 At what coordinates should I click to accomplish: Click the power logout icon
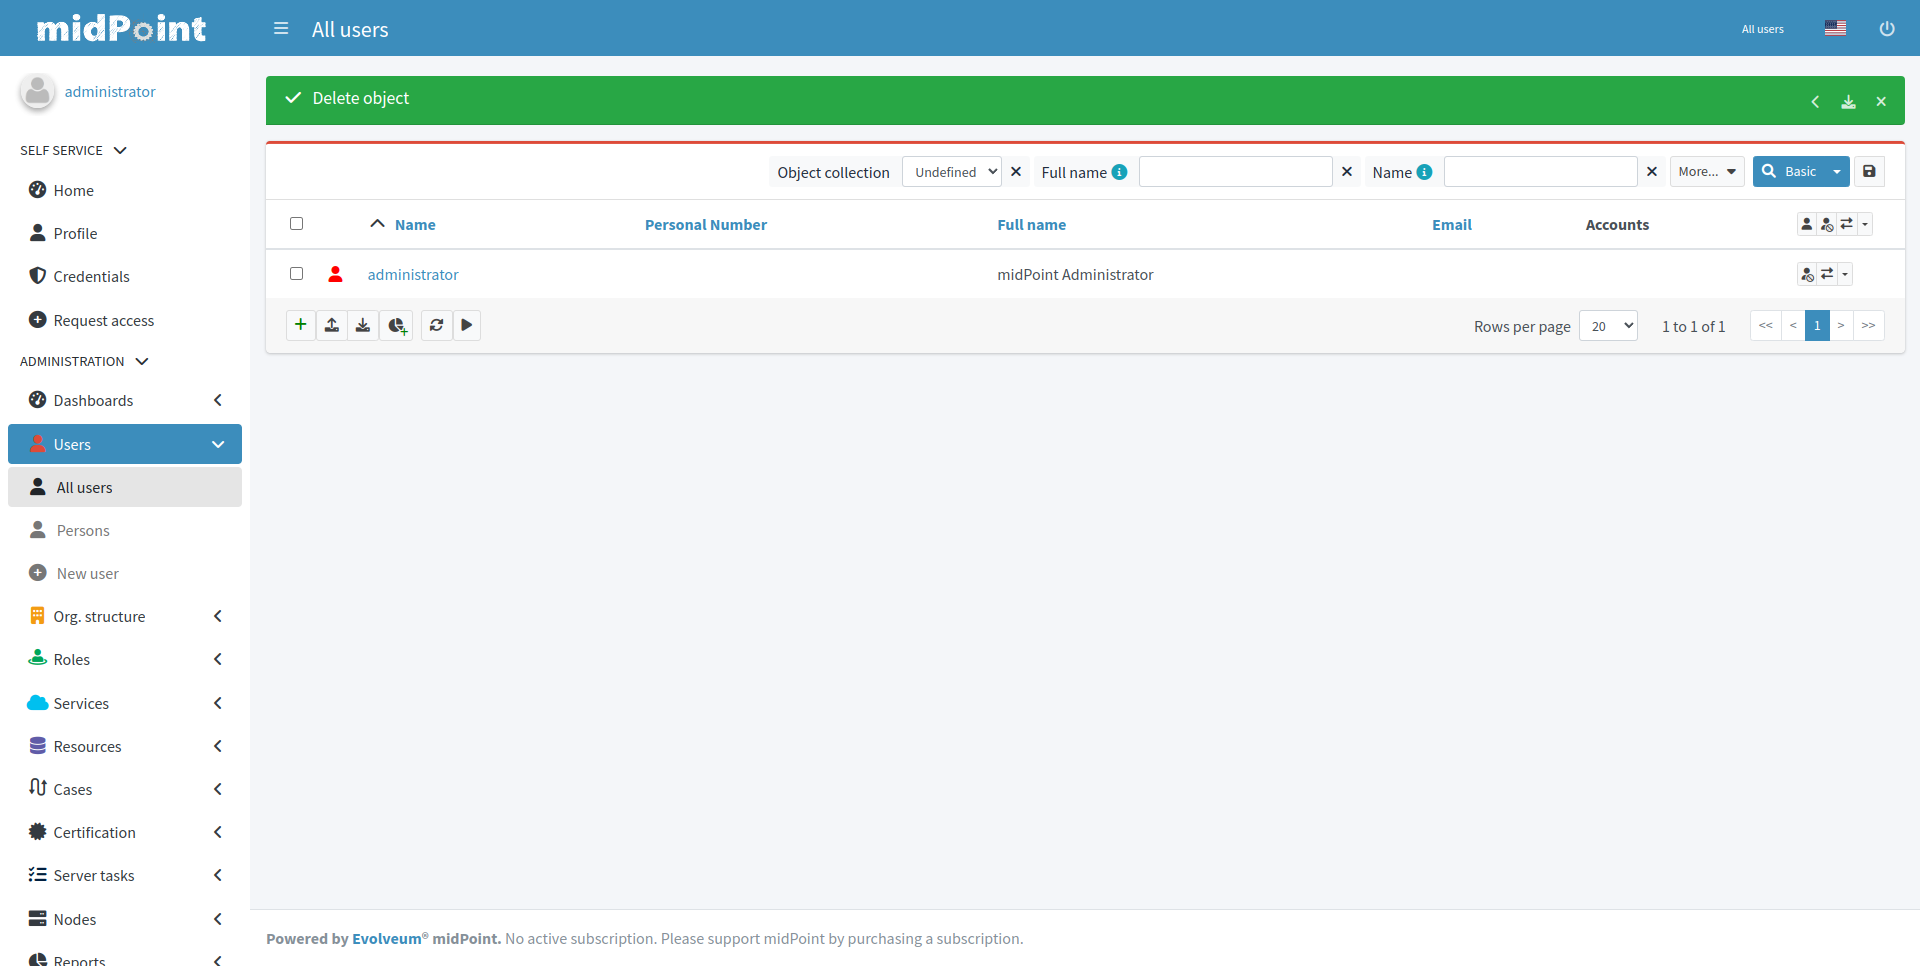pyautogui.click(x=1887, y=29)
